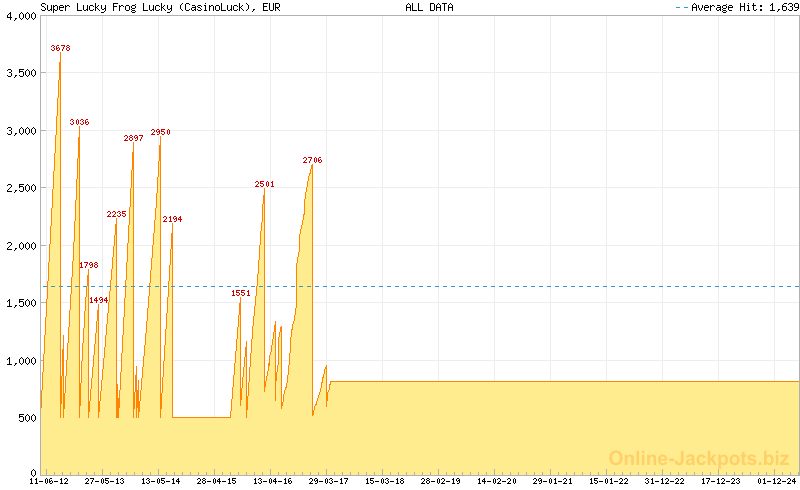Image resolution: width=800 pixels, height=490 pixels.
Task: Click the 01-12-24 date axis label
Action: point(776,481)
